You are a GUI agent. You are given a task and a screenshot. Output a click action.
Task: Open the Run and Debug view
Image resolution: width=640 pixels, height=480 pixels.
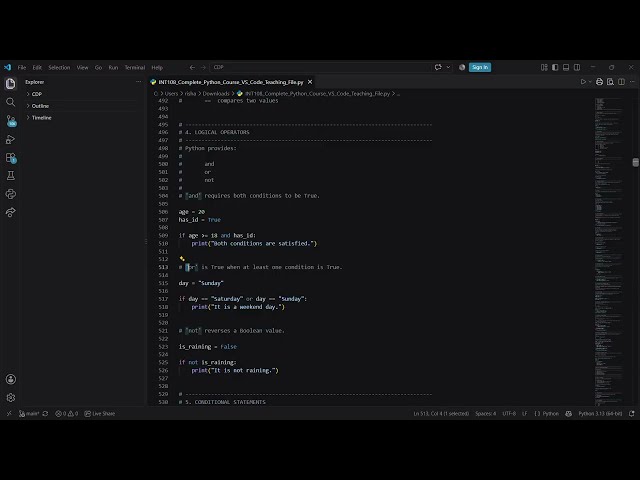click(11, 140)
